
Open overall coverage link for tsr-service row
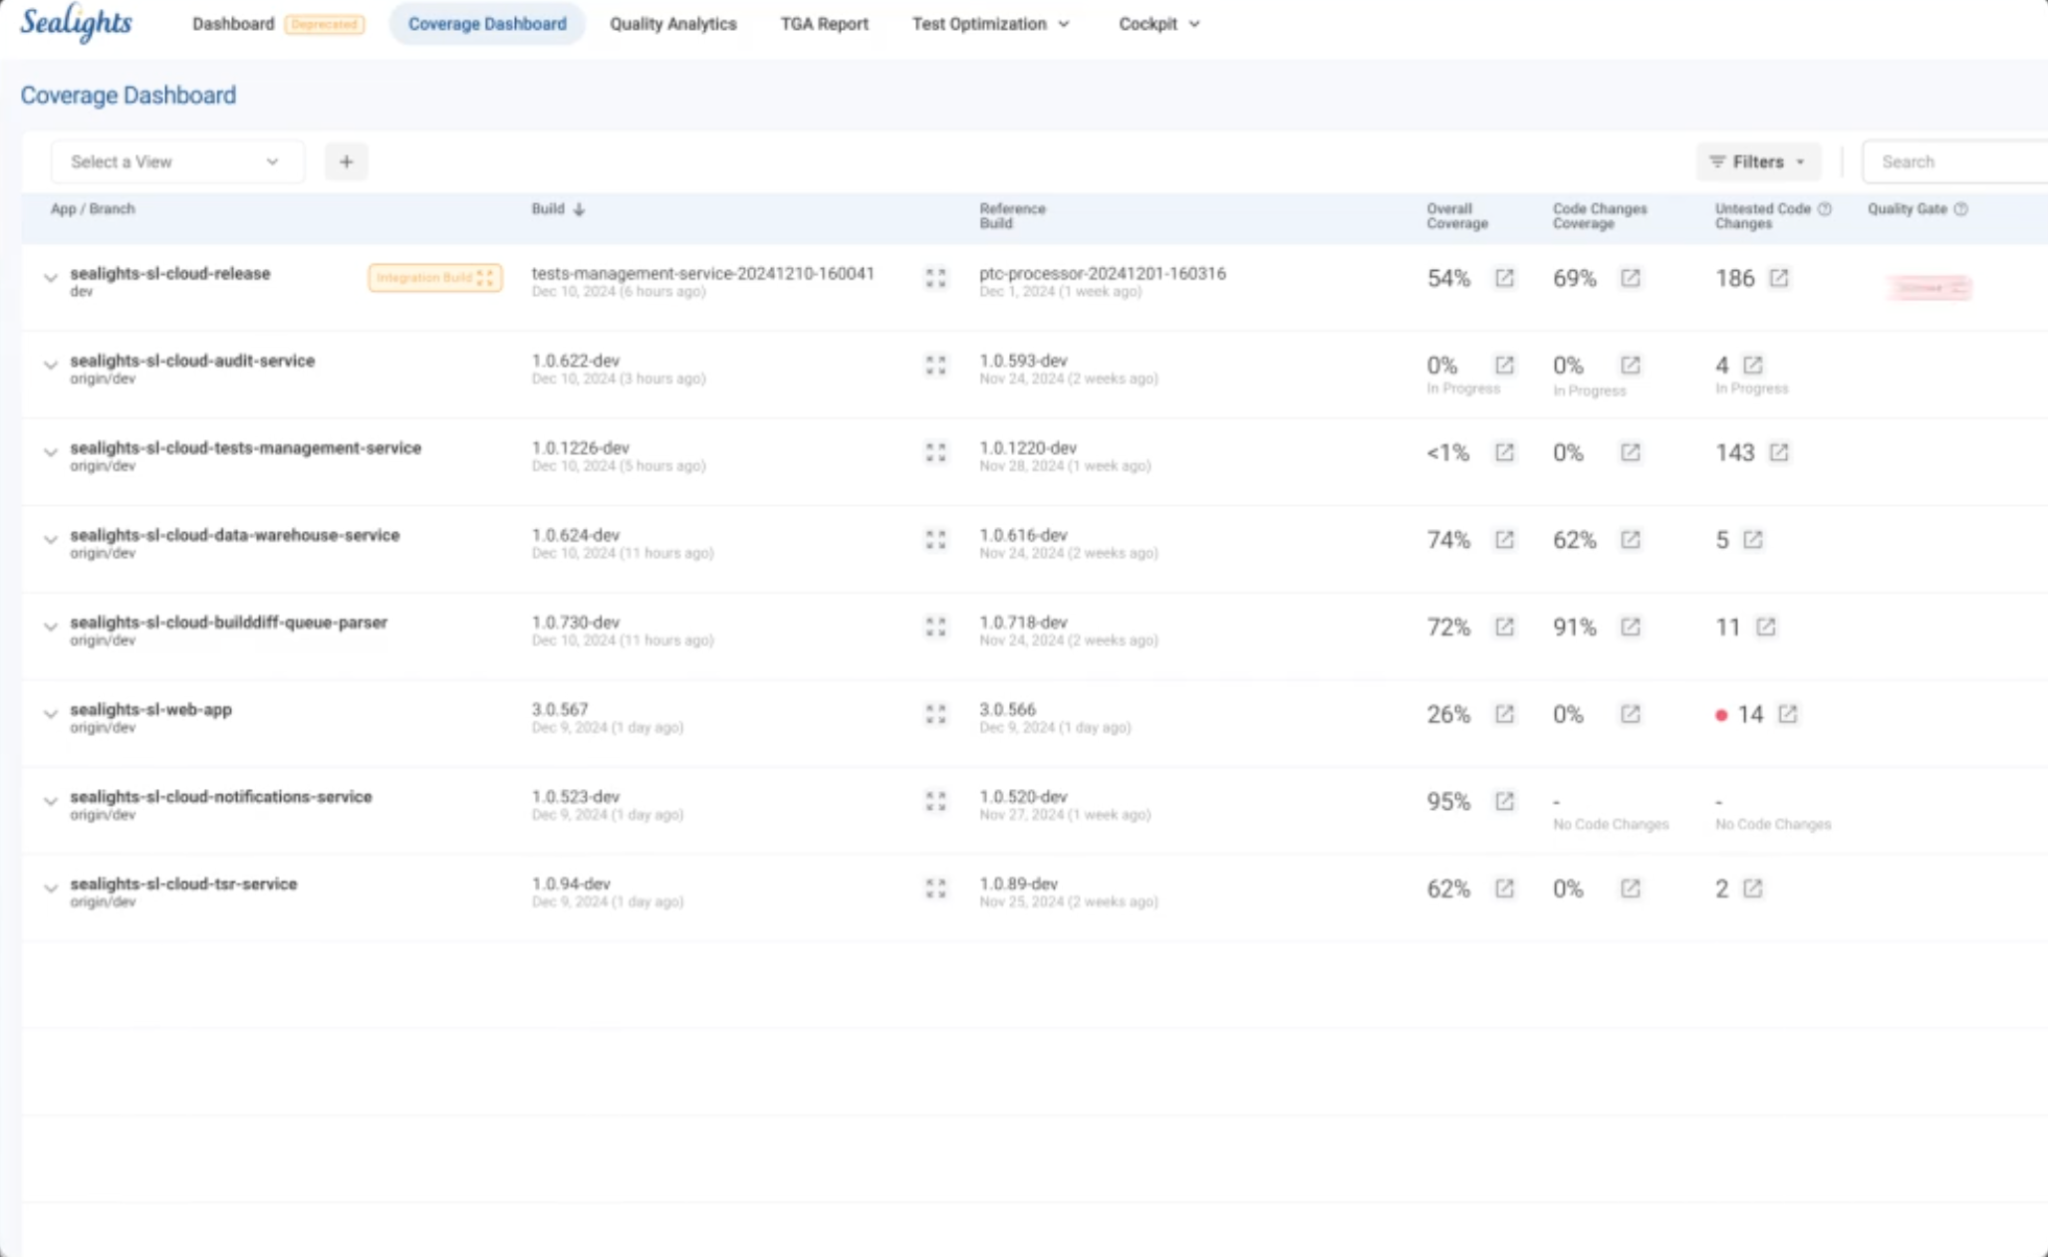[1504, 888]
